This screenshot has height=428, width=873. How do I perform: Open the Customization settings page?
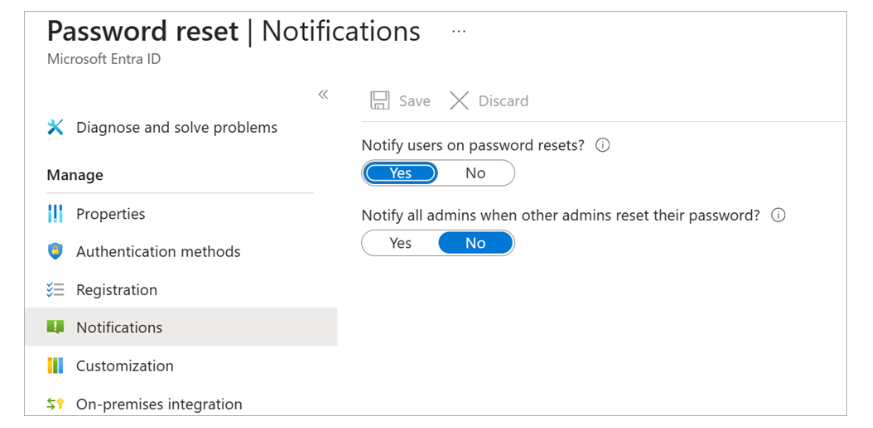(x=125, y=366)
